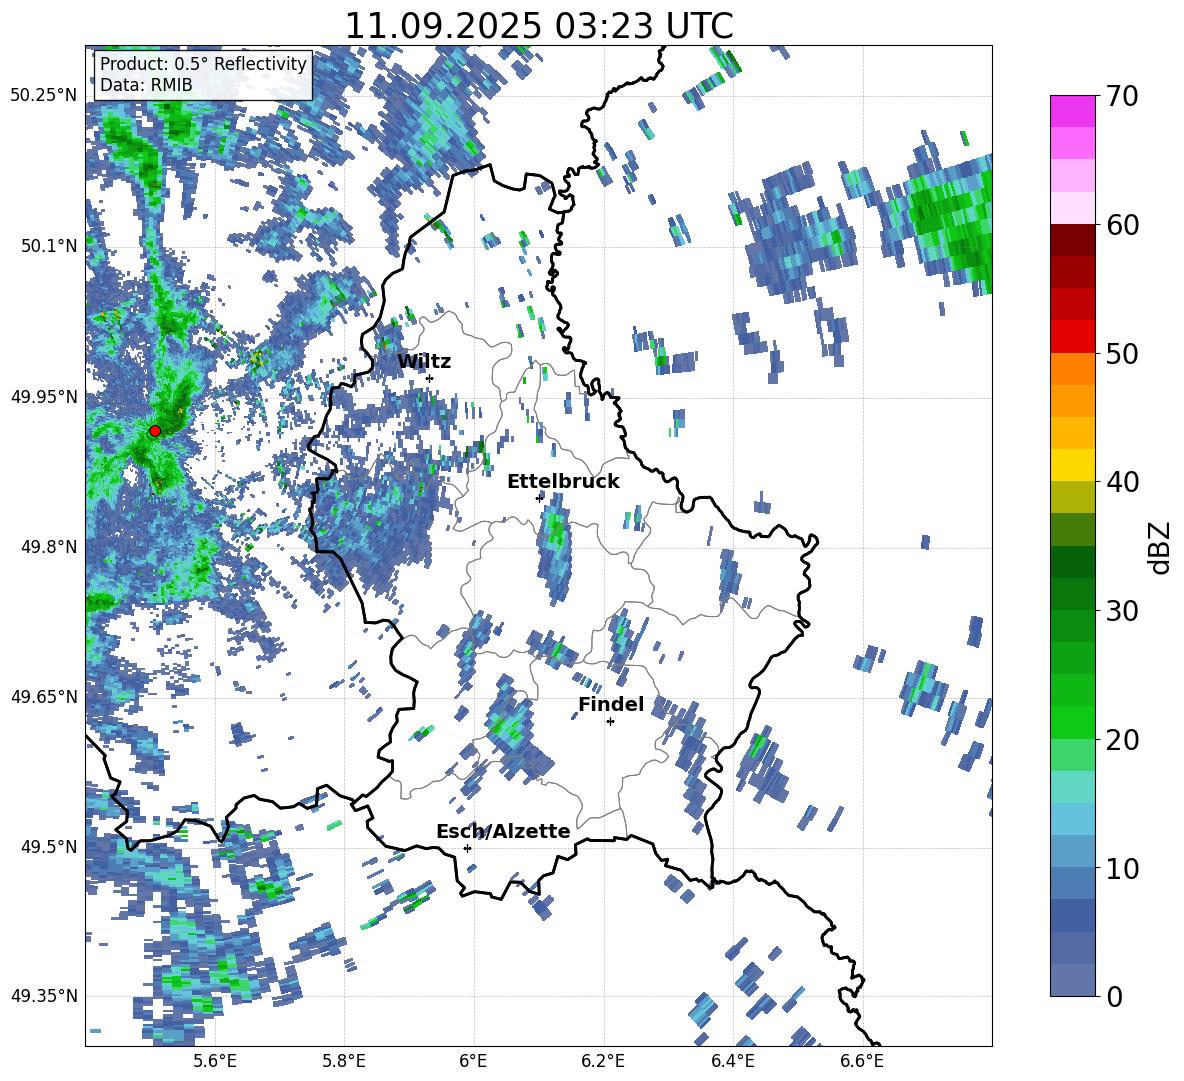Click the 6.2°E longitude label
This screenshot has width=1184, height=1081.
(x=603, y=1061)
